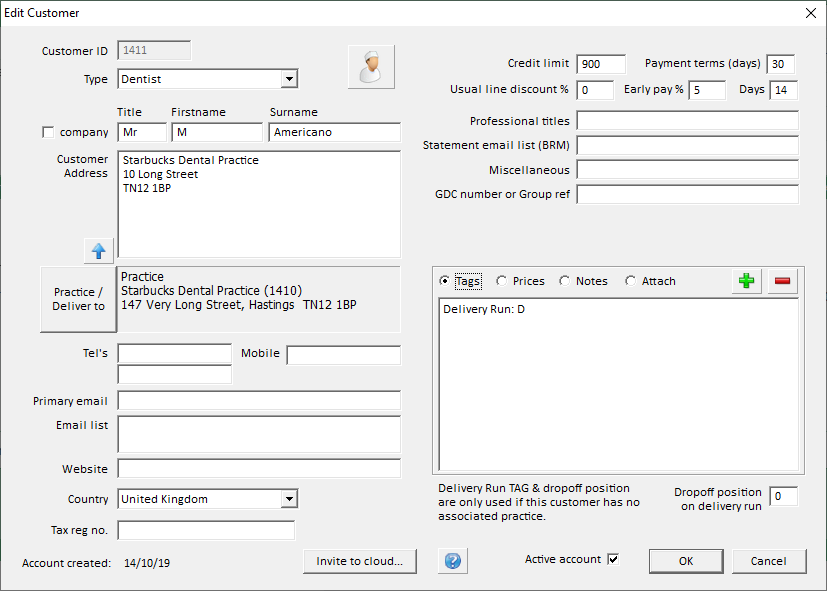This screenshot has width=827, height=591.
Task: Tick the company checkbox
Action: tap(48, 133)
